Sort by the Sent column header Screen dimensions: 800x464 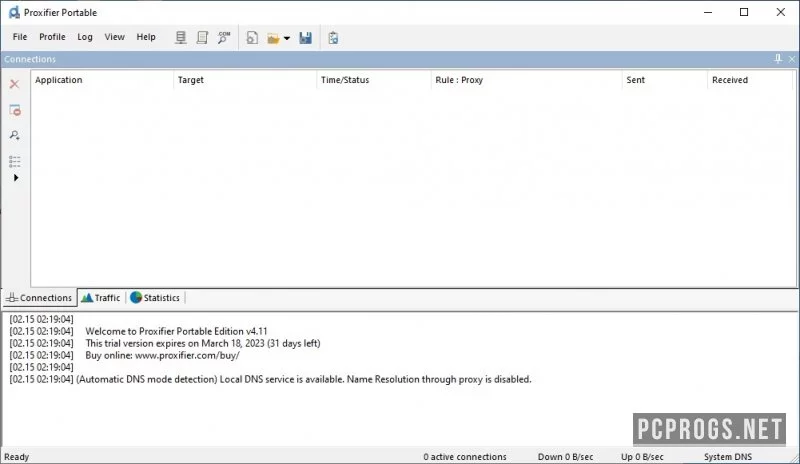[665, 80]
